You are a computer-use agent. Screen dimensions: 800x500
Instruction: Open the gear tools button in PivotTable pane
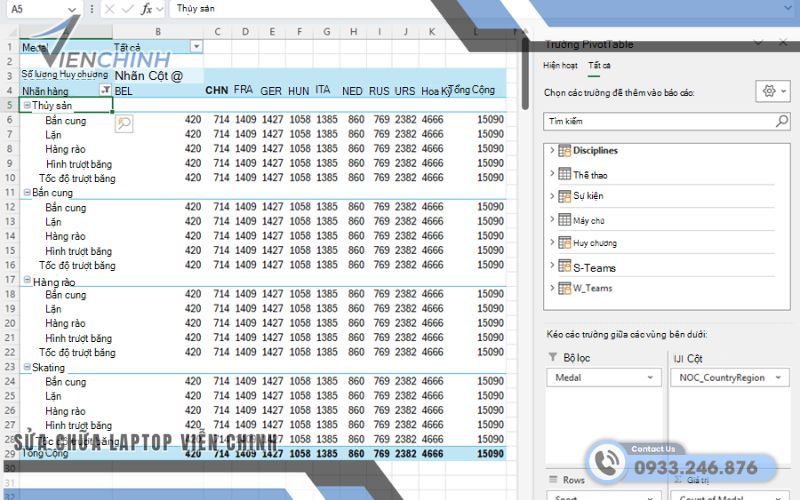(x=772, y=92)
